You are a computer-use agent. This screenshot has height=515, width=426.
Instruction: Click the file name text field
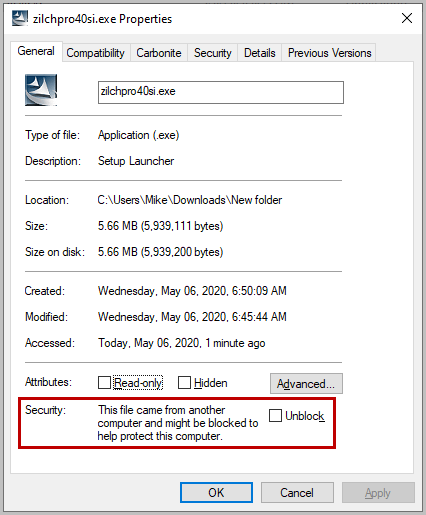click(221, 92)
